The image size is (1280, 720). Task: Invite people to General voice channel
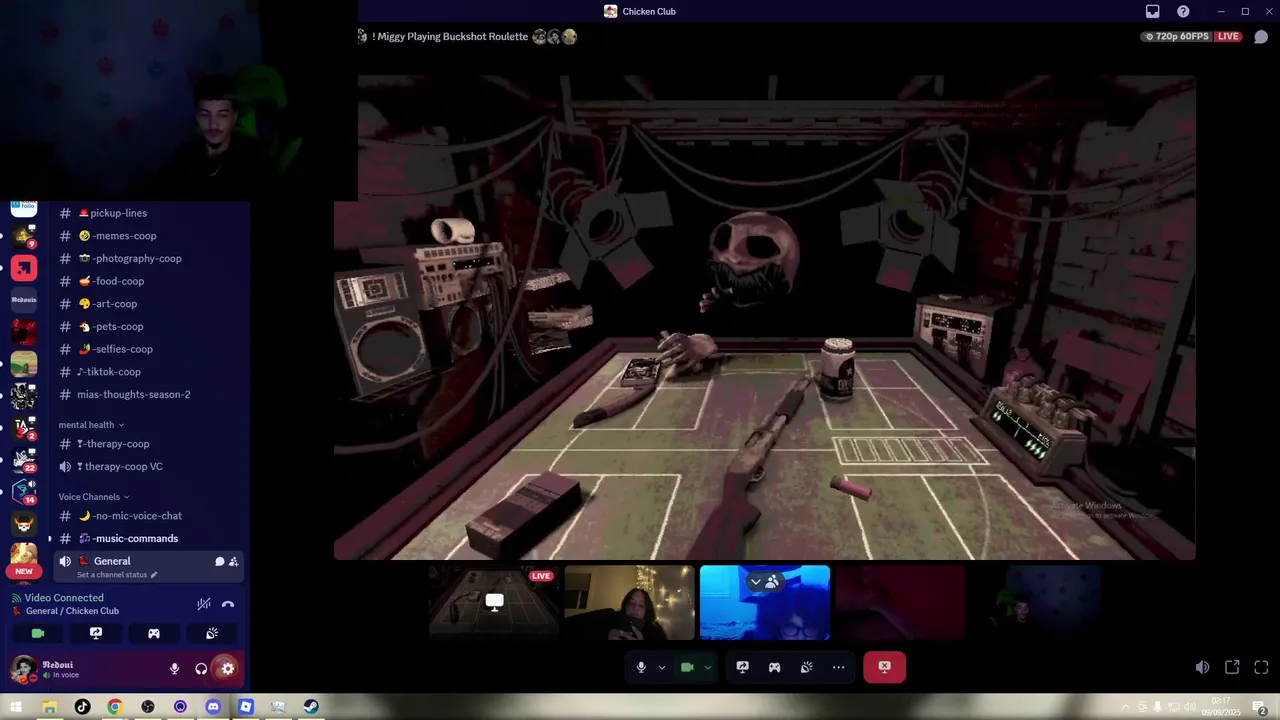point(233,562)
